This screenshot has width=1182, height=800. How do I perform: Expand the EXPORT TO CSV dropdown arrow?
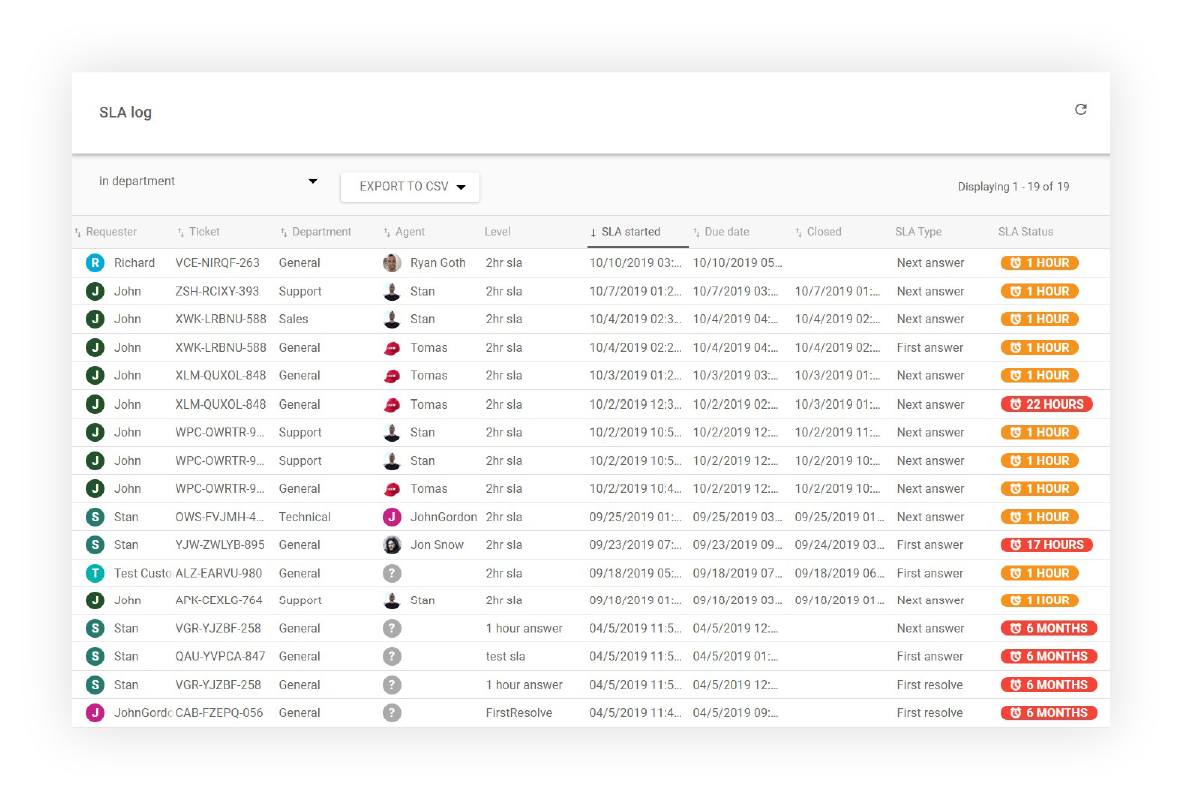click(461, 187)
